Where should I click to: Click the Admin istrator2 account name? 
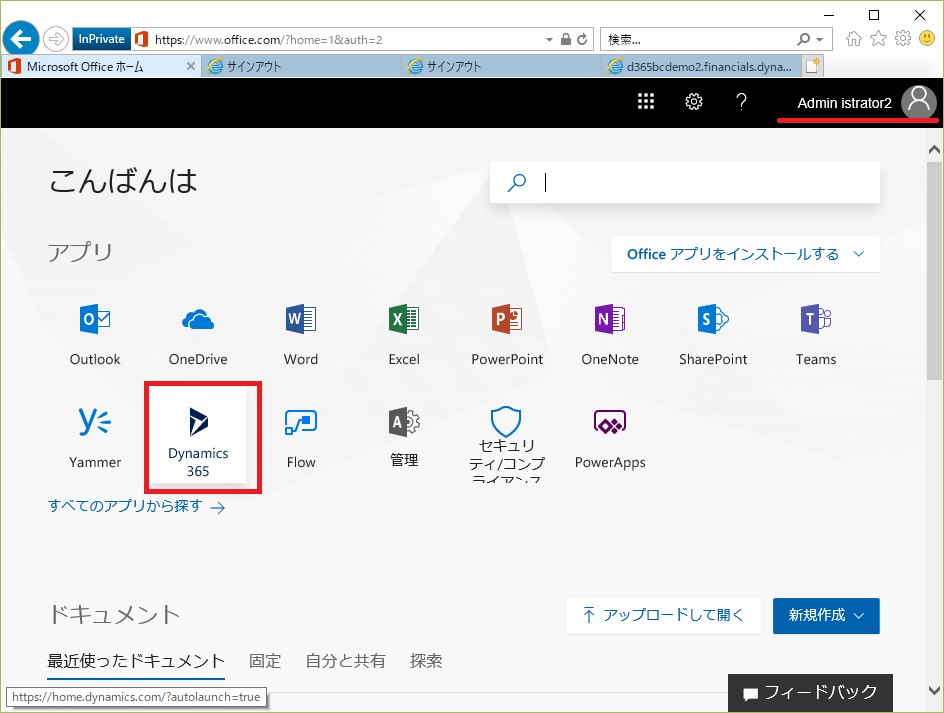(x=844, y=103)
